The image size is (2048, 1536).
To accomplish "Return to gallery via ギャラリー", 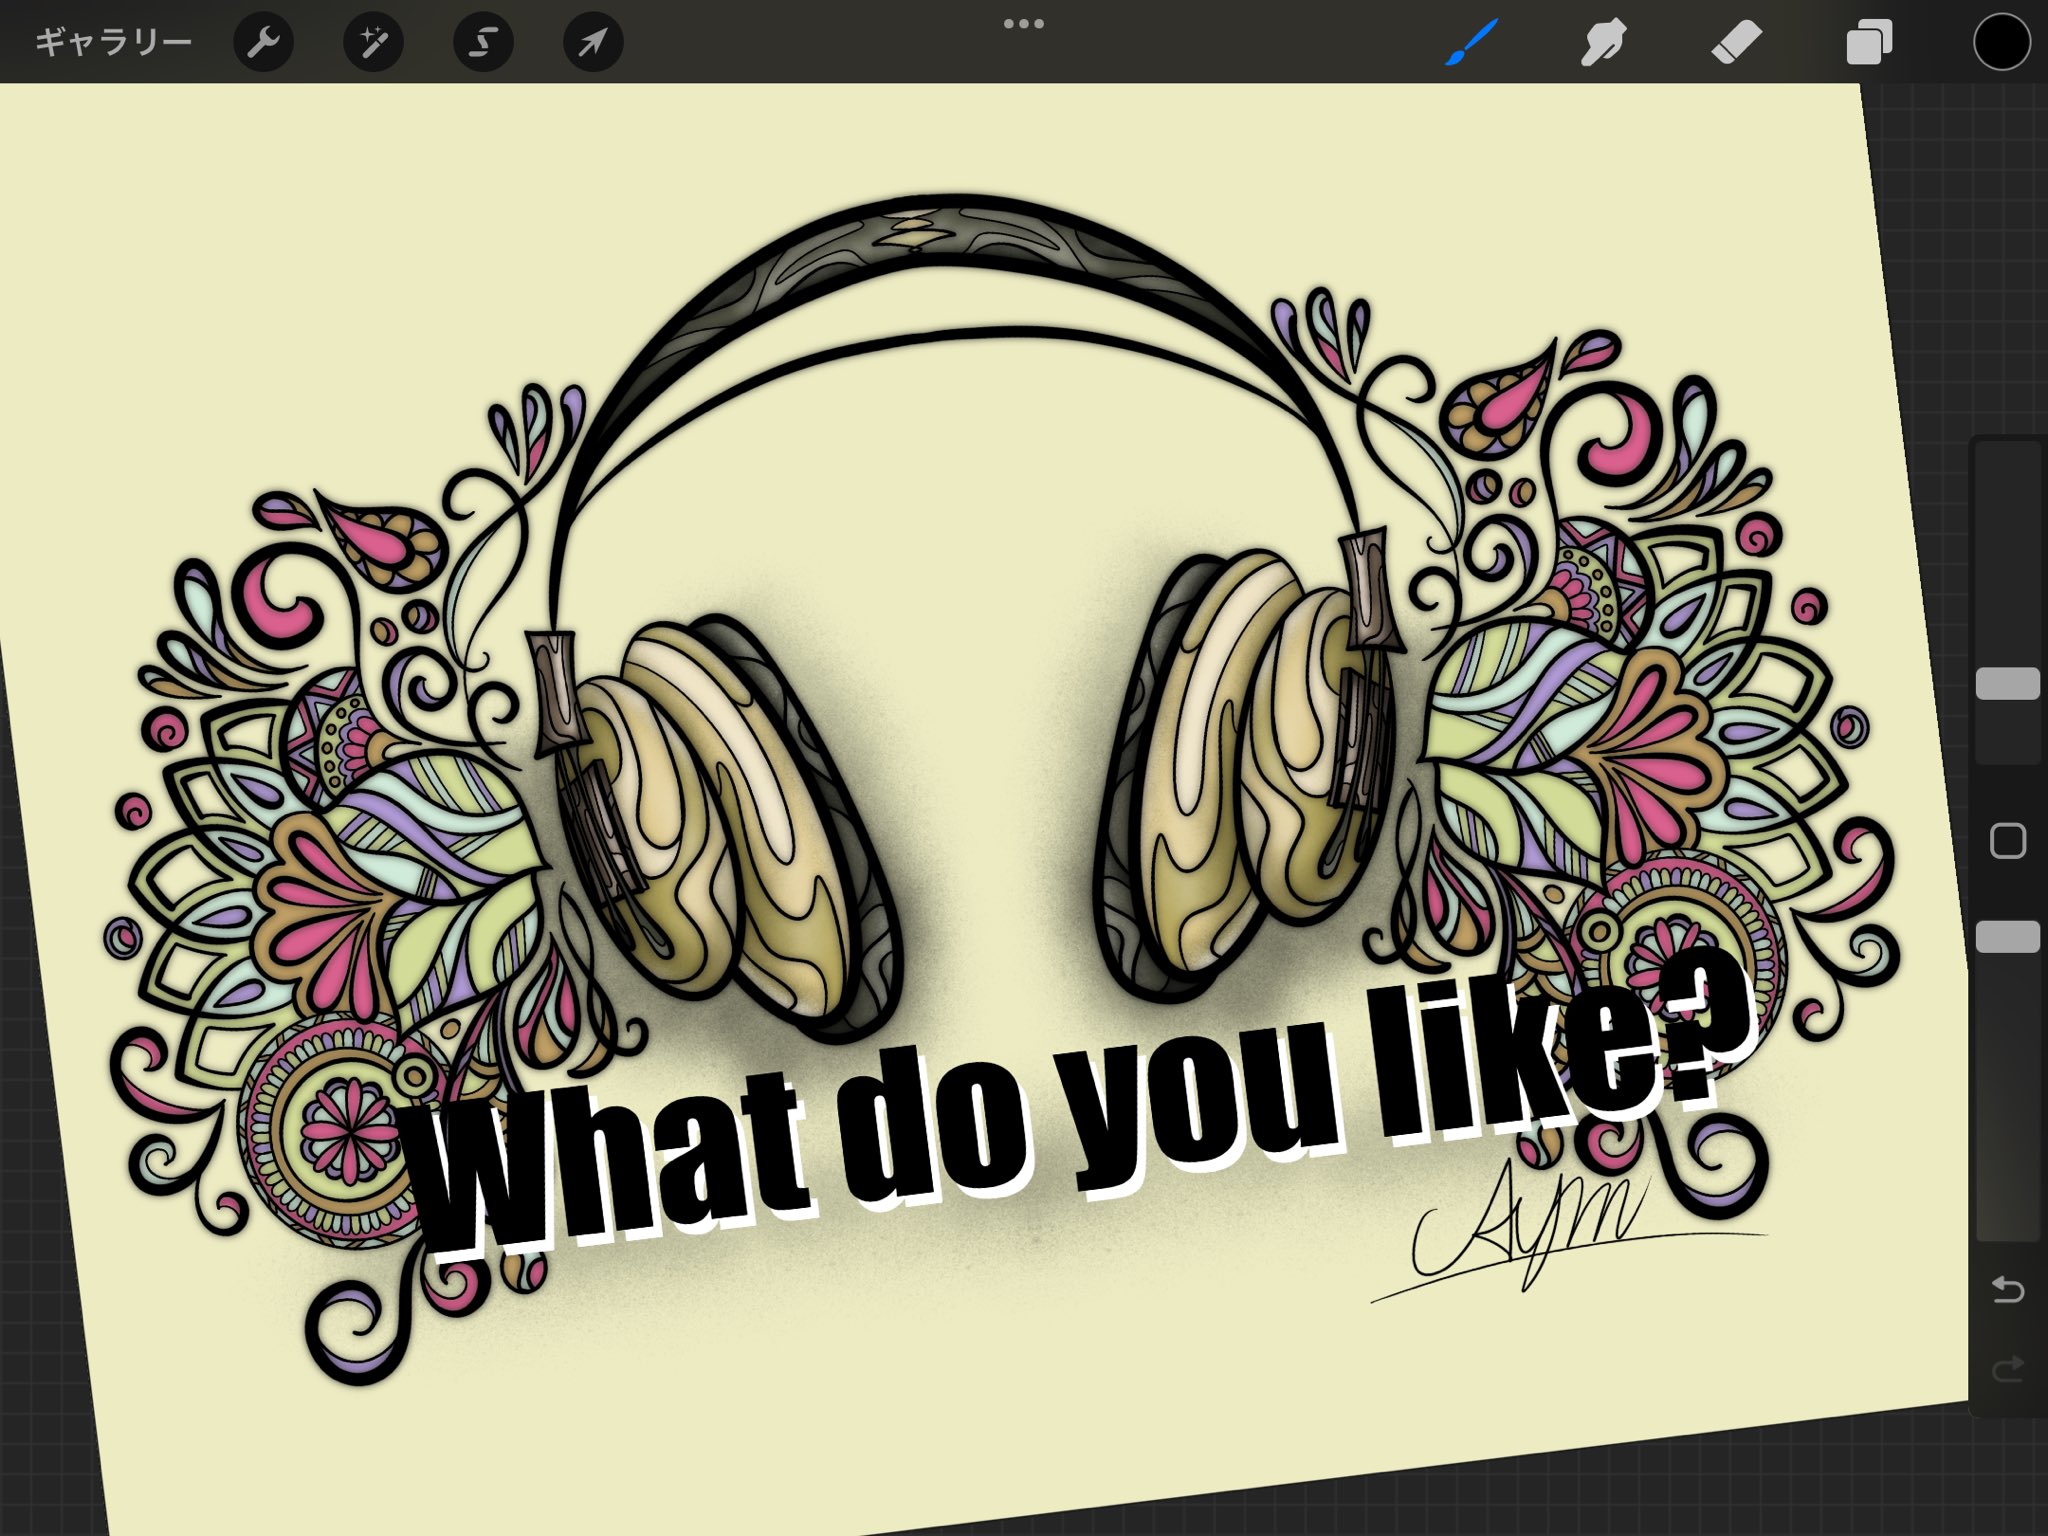I will (112, 43).
